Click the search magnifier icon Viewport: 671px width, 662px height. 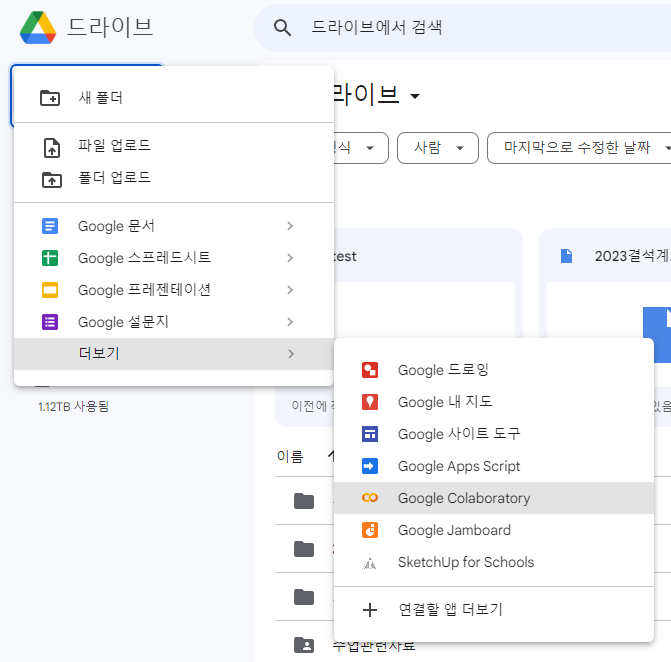(282, 28)
